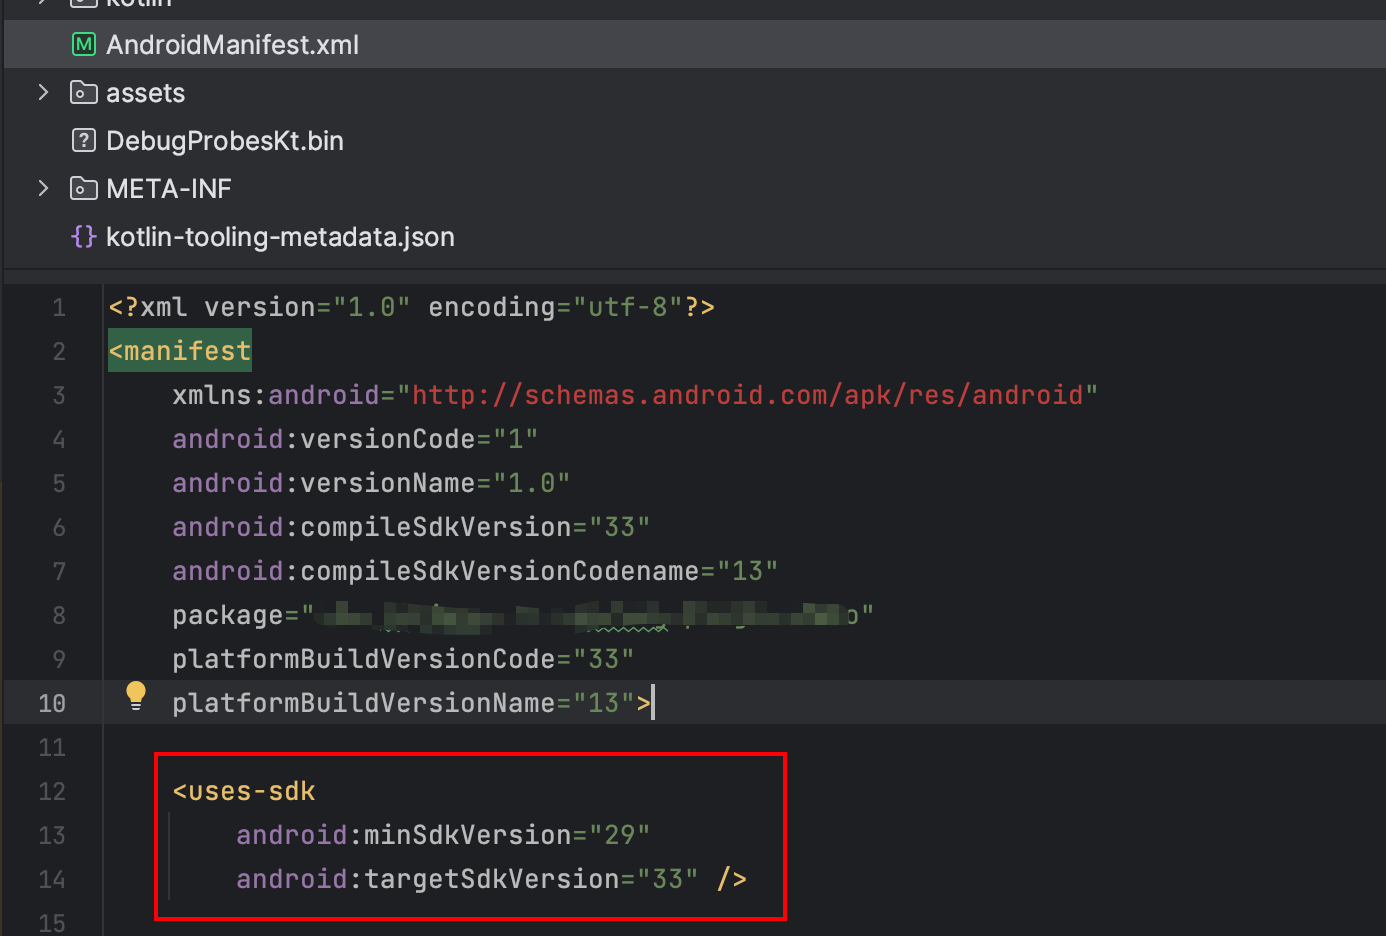
Task: Click the platformBuildVersionName="13" attribute
Action: pyautogui.click(x=403, y=703)
